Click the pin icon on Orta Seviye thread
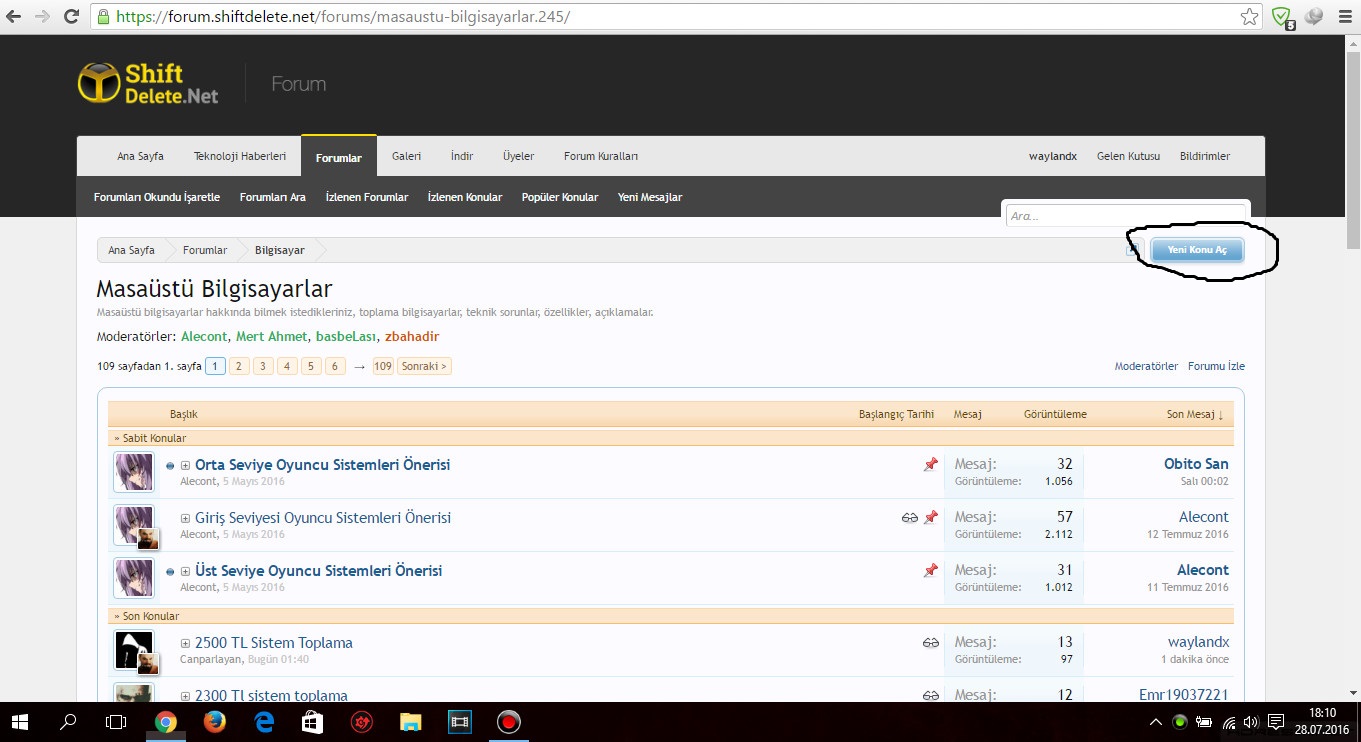This screenshot has height=742, width=1361. pos(931,465)
